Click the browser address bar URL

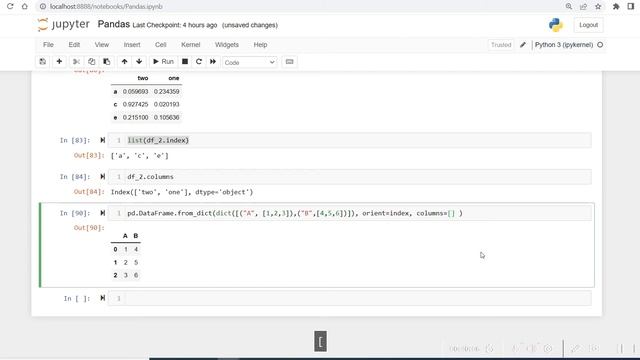[106, 7]
